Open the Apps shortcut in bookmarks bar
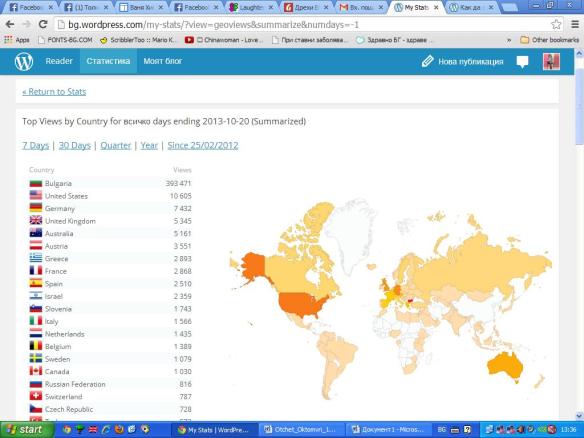The width and height of the screenshot is (584, 438). (17, 40)
